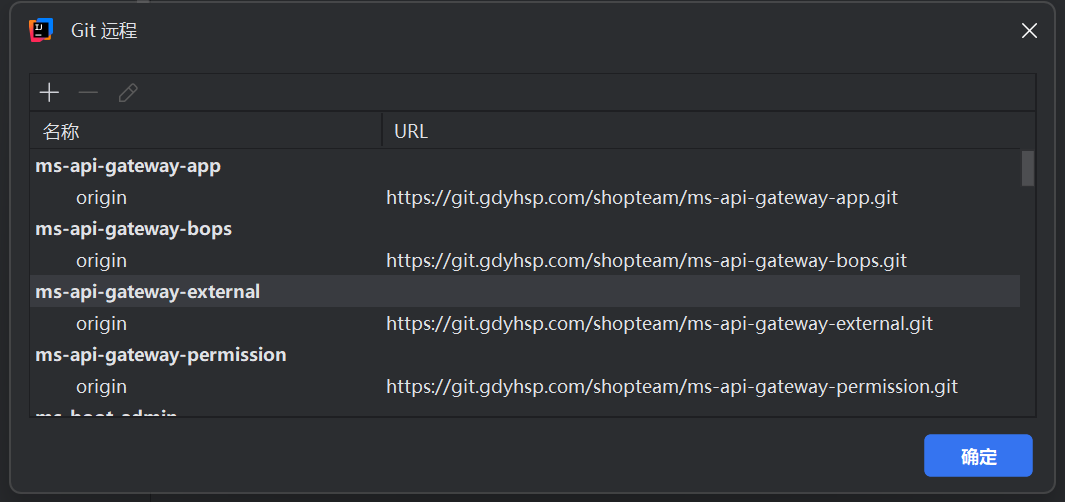Select origin under ms-api-gateway-app
The width and height of the screenshot is (1065, 502).
101,198
